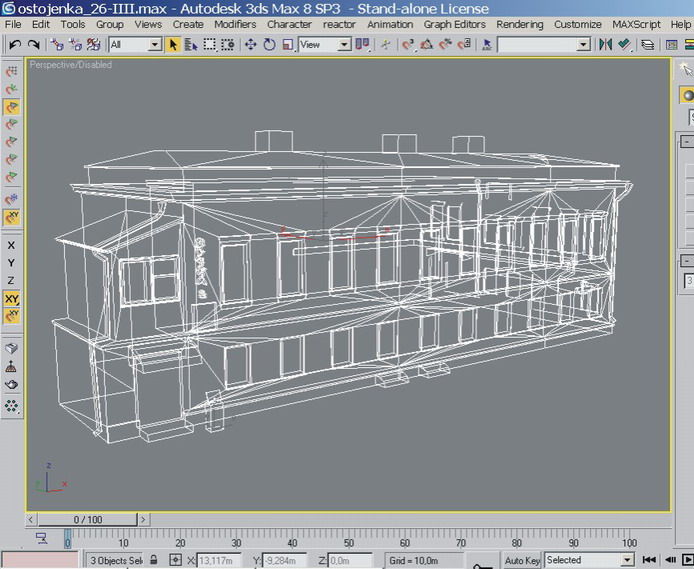
Task: Open the Graph Editors menu
Action: 455,24
